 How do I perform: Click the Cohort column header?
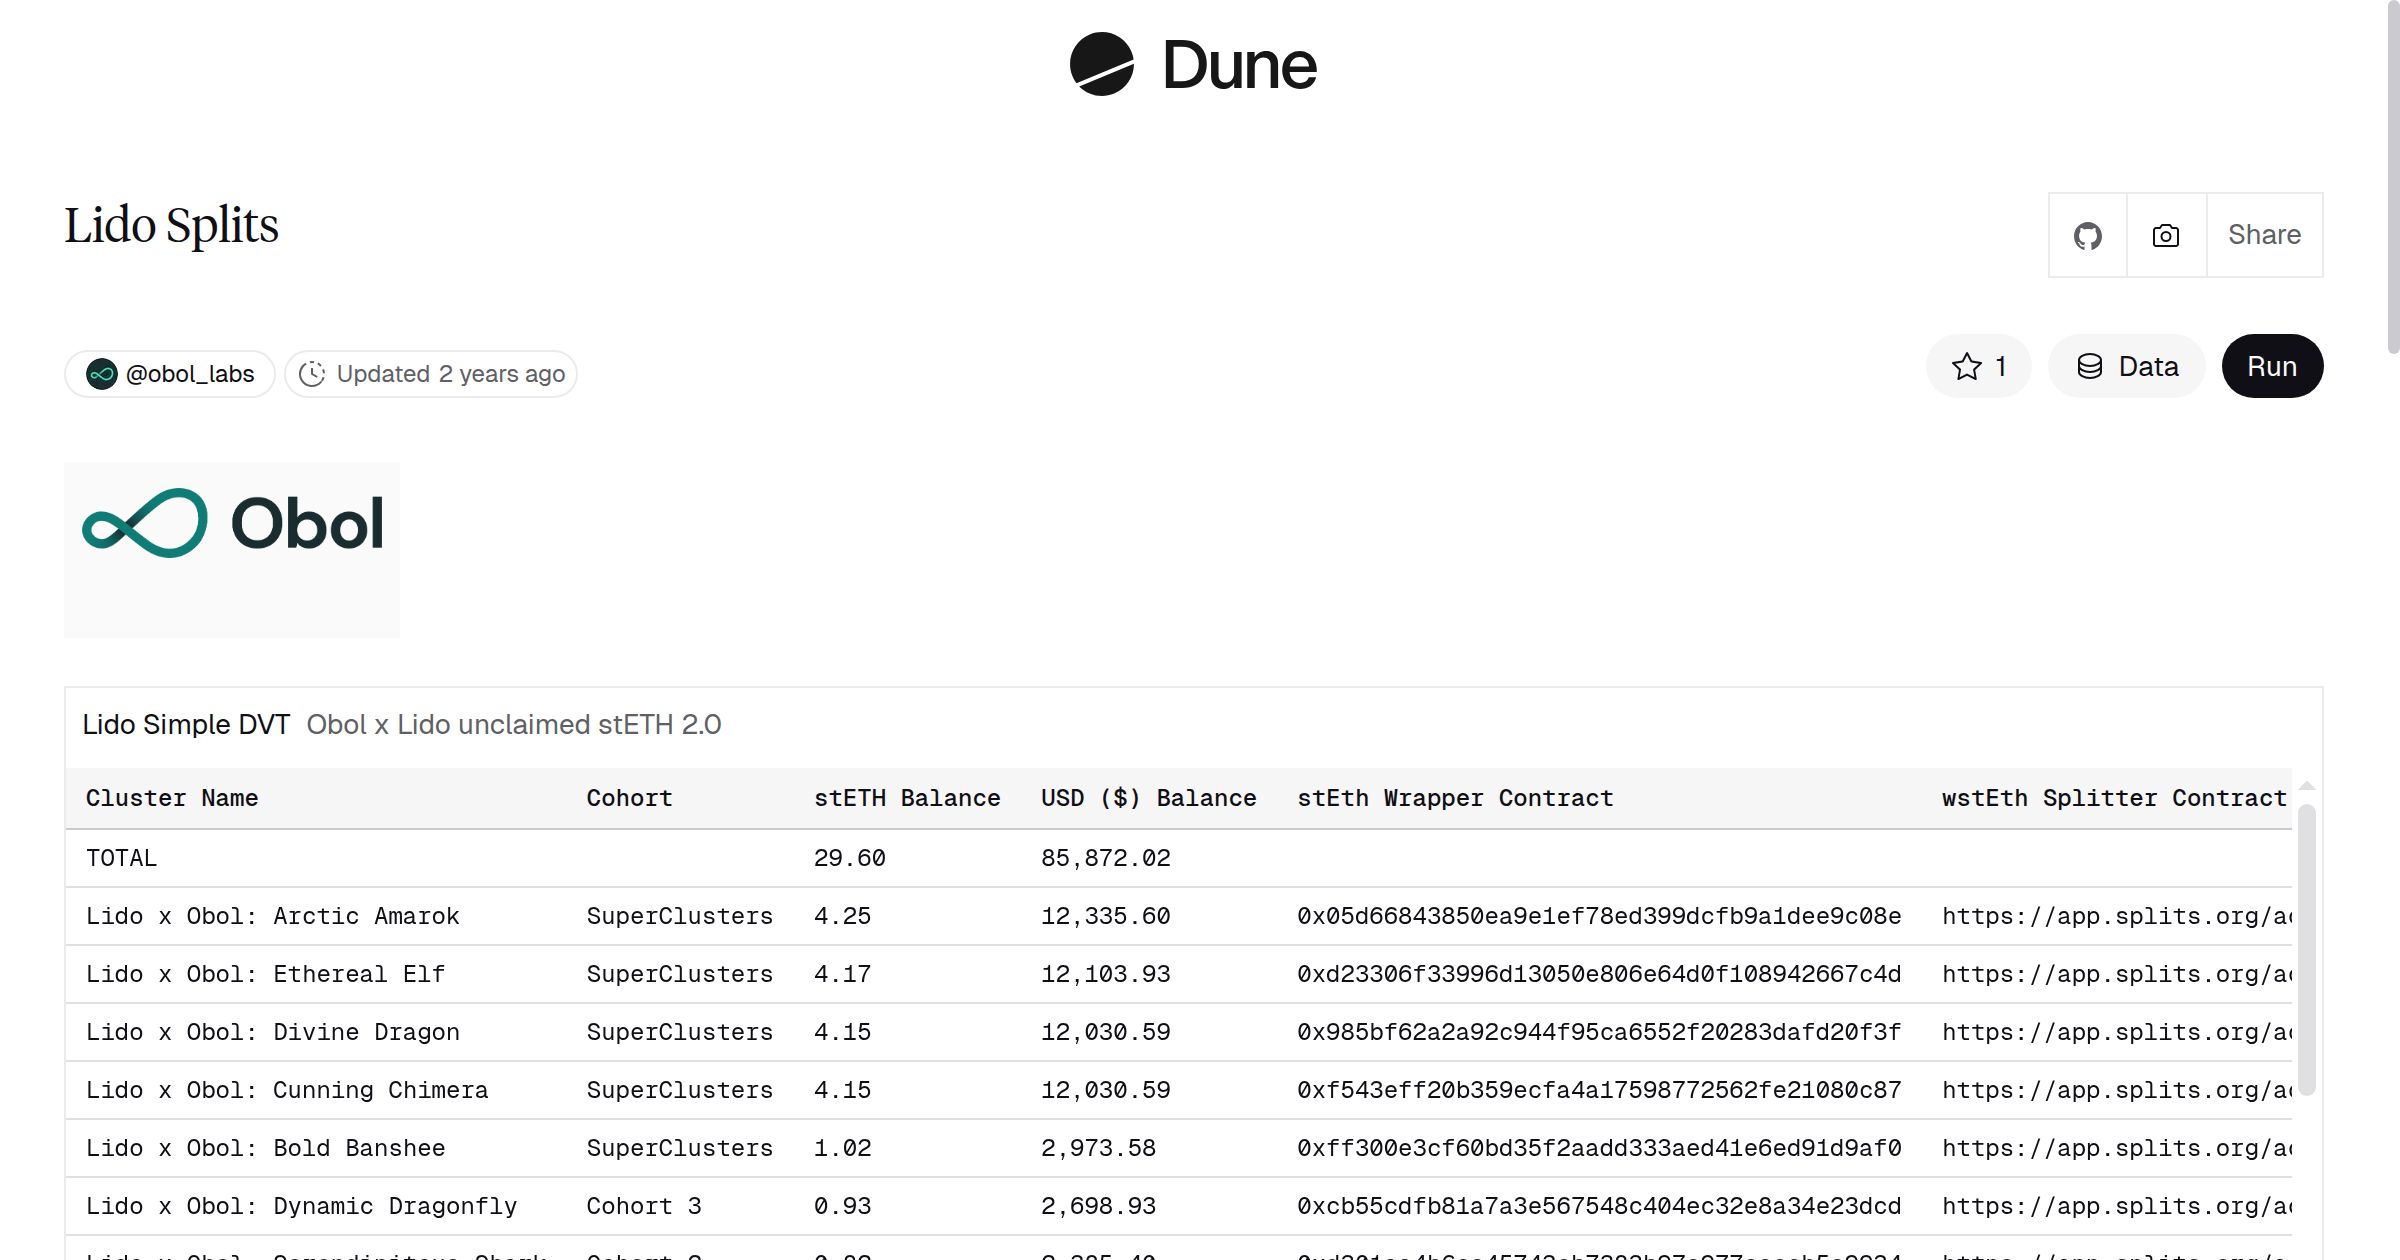point(629,798)
